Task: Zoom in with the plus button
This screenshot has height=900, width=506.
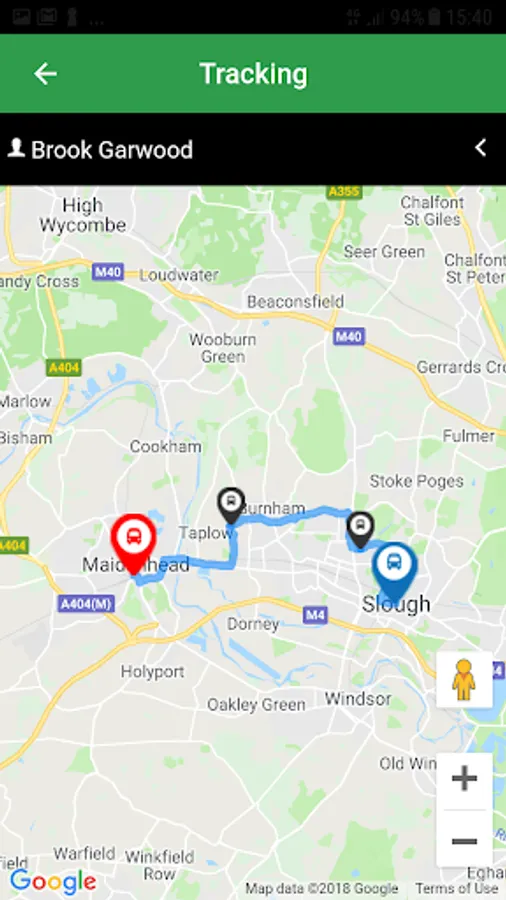Action: (464, 779)
